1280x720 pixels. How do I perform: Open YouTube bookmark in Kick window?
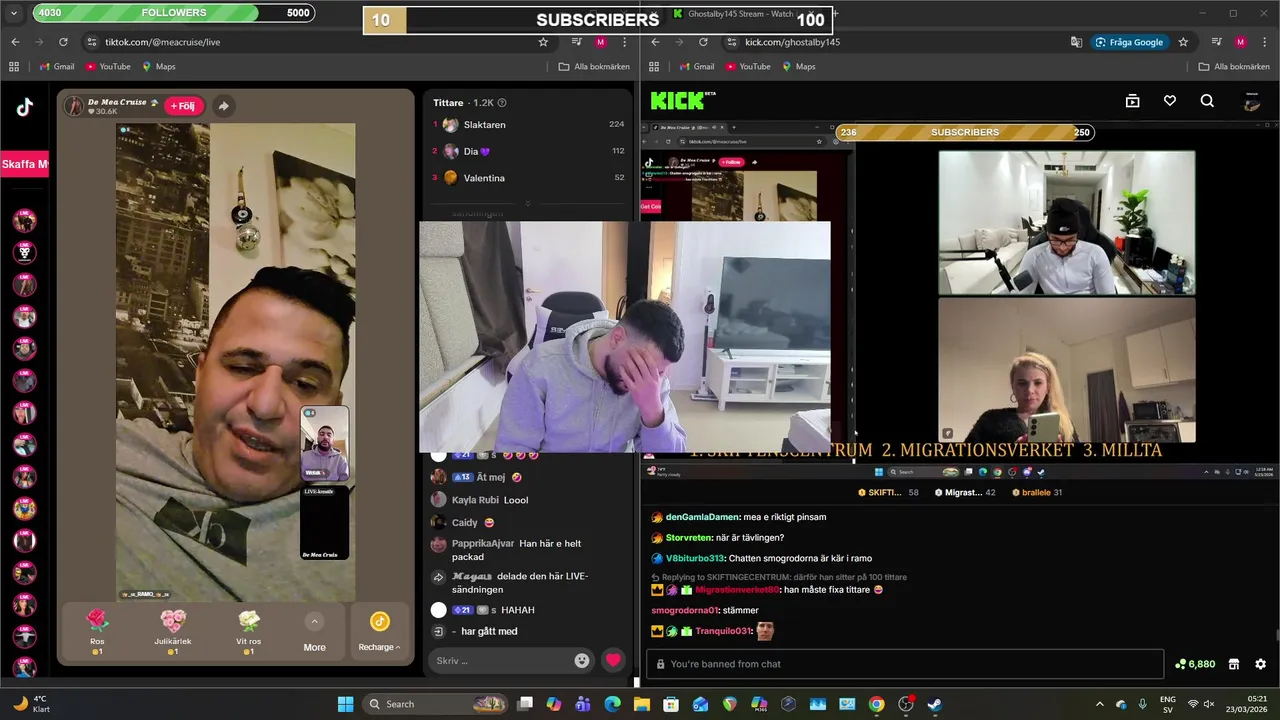coord(748,67)
